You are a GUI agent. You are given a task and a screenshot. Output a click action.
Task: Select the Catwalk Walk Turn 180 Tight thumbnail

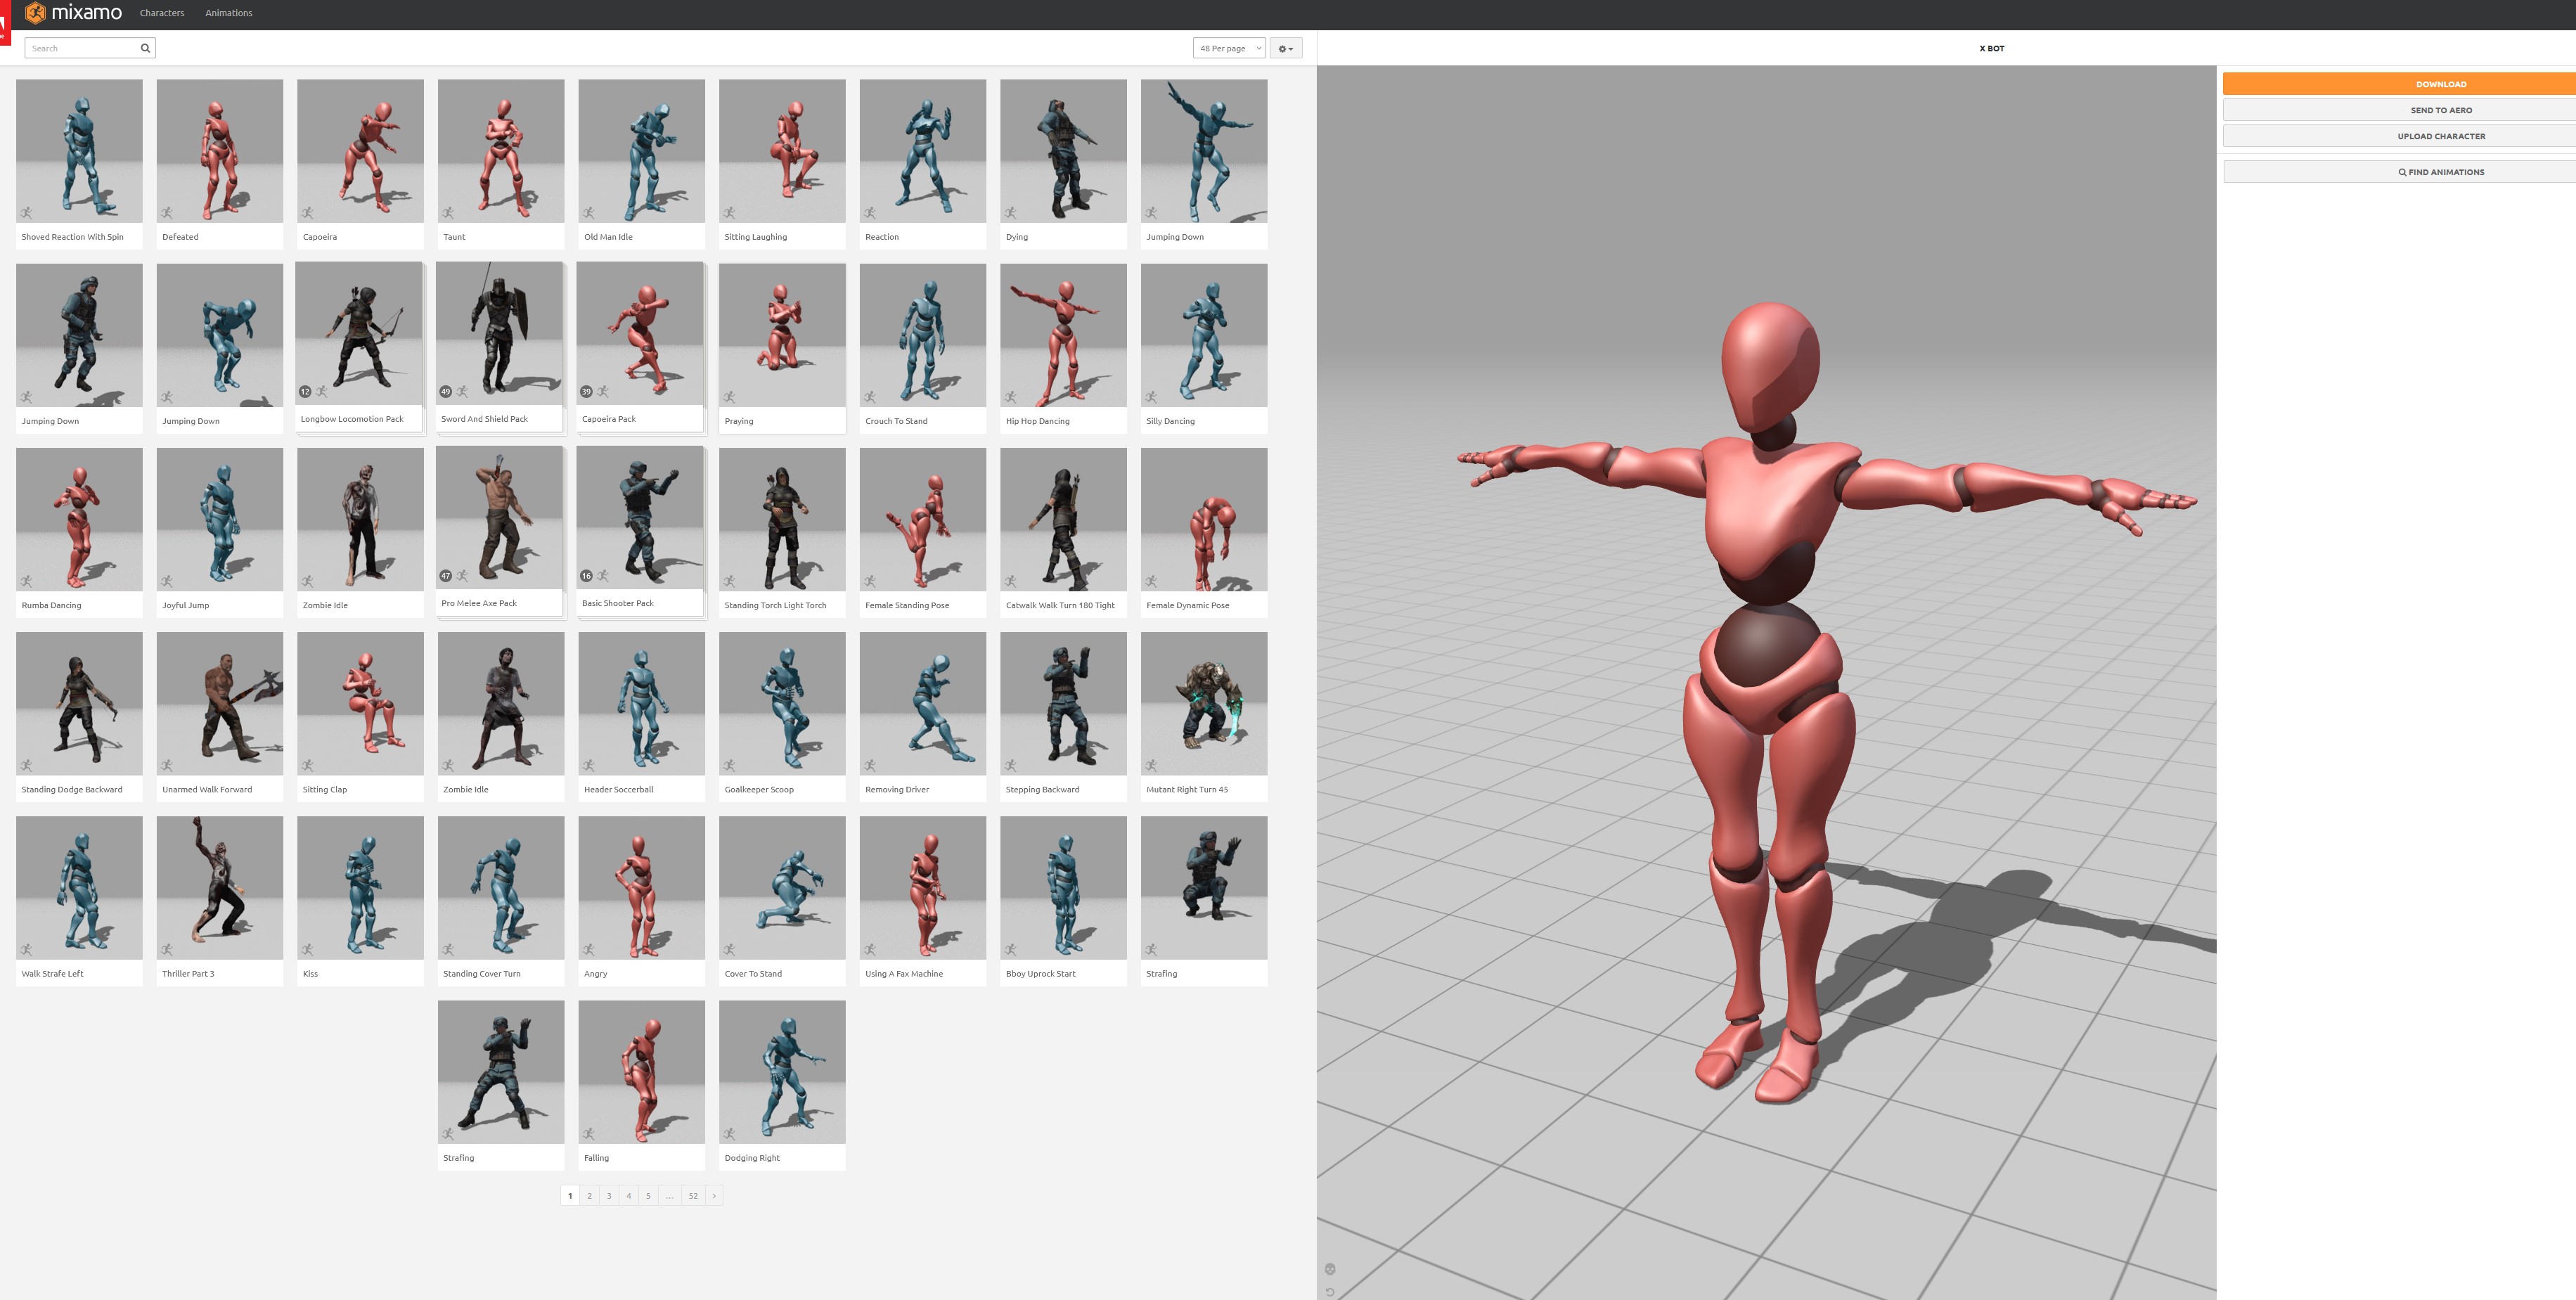pyautogui.click(x=1063, y=519)
